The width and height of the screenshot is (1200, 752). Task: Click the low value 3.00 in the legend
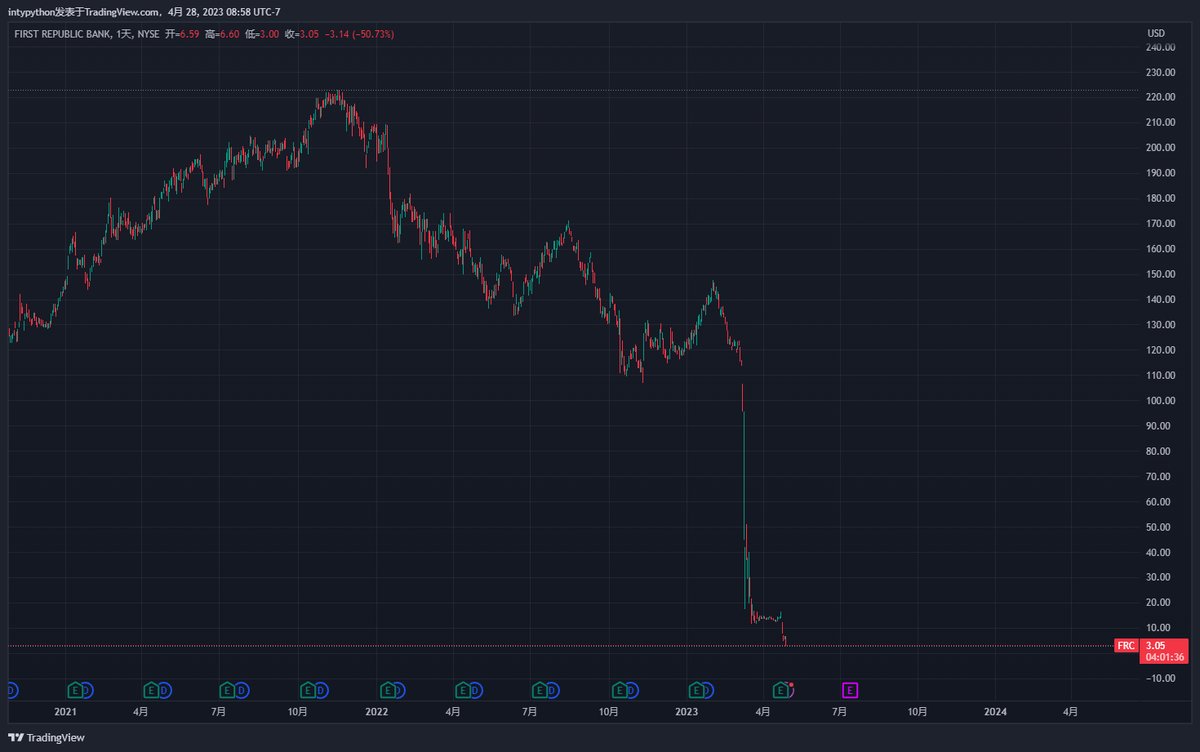click(268, 34)
